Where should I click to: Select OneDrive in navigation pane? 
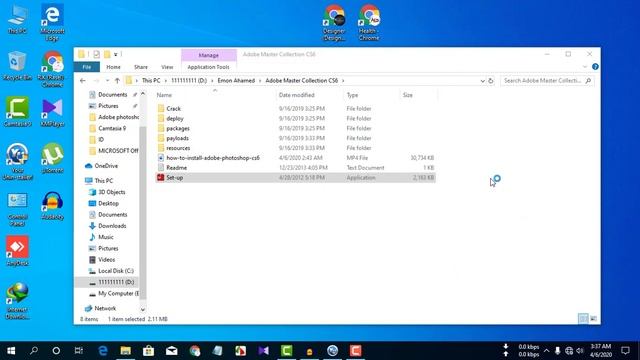click(106, 166)
